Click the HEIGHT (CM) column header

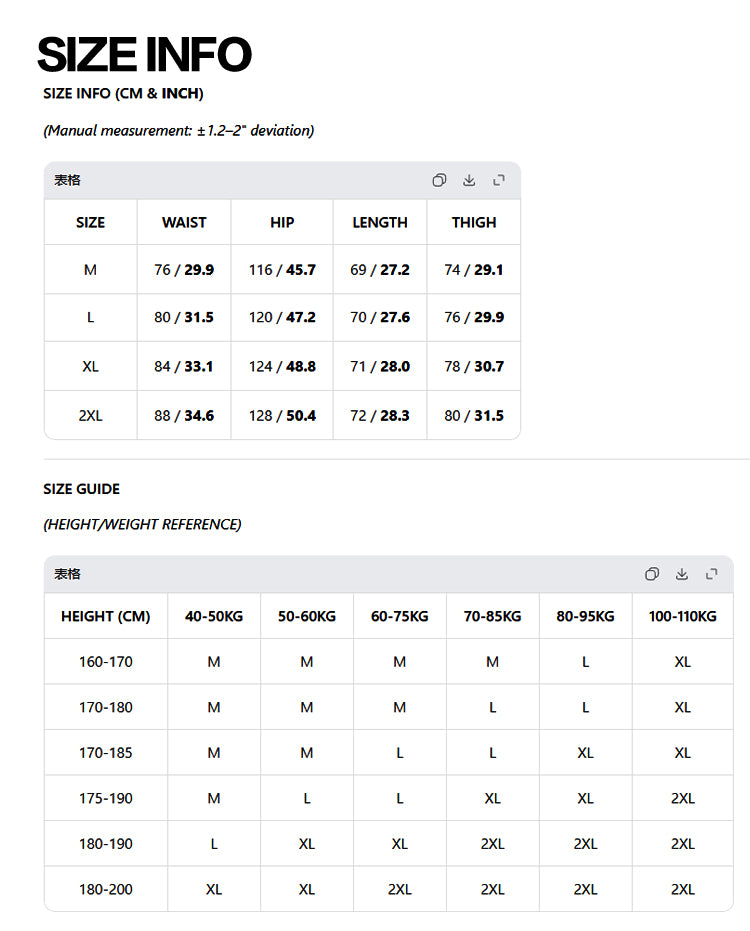click(x=106, y=616)
